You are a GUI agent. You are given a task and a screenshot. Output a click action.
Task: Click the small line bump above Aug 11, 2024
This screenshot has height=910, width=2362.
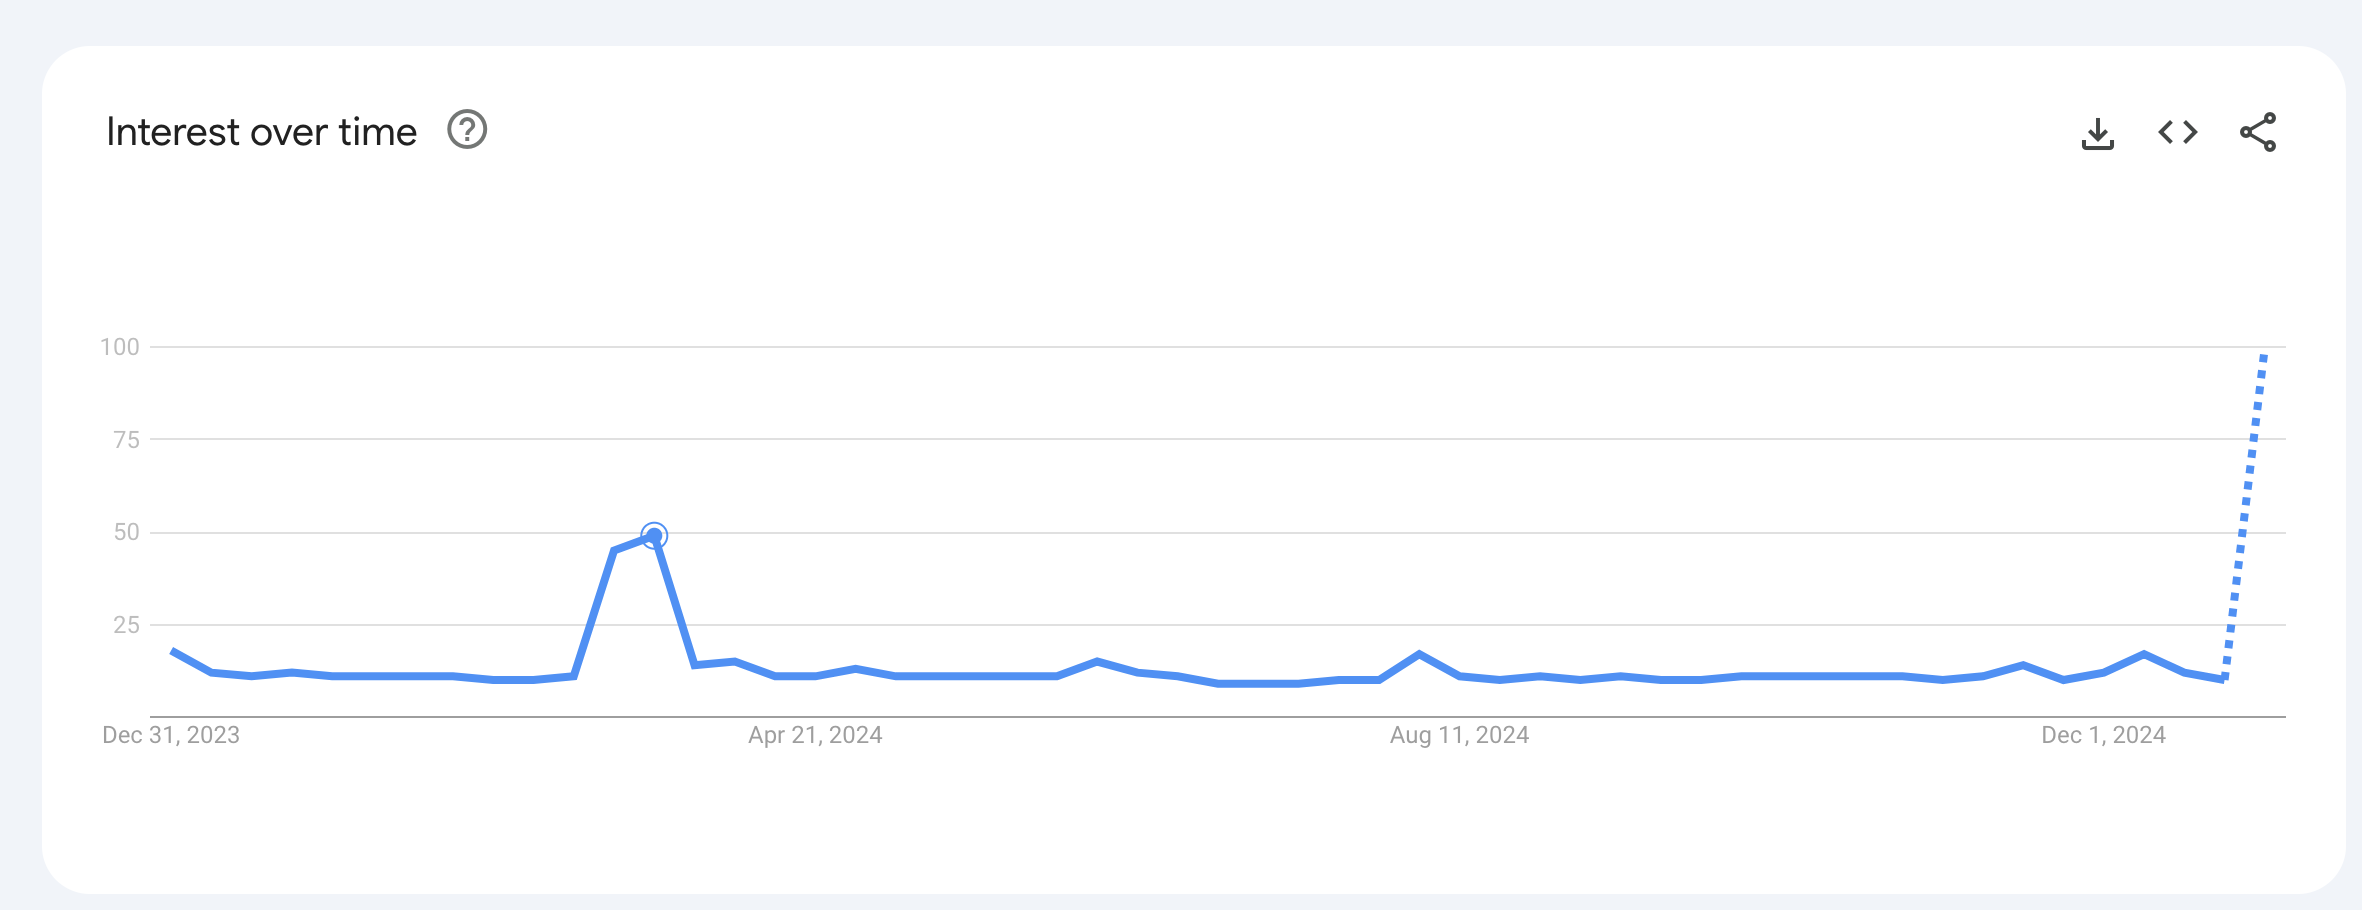(1419, 654)
